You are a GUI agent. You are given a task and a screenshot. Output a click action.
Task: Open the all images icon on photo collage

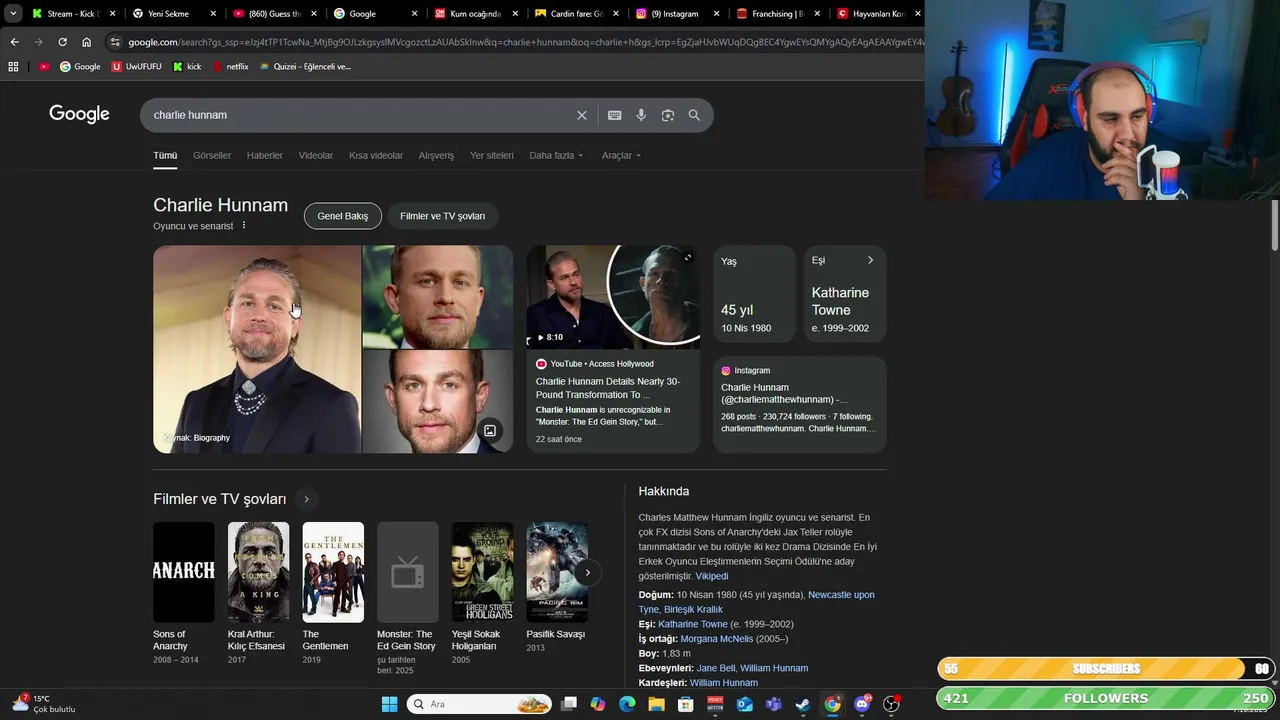[x=490, y=431]
